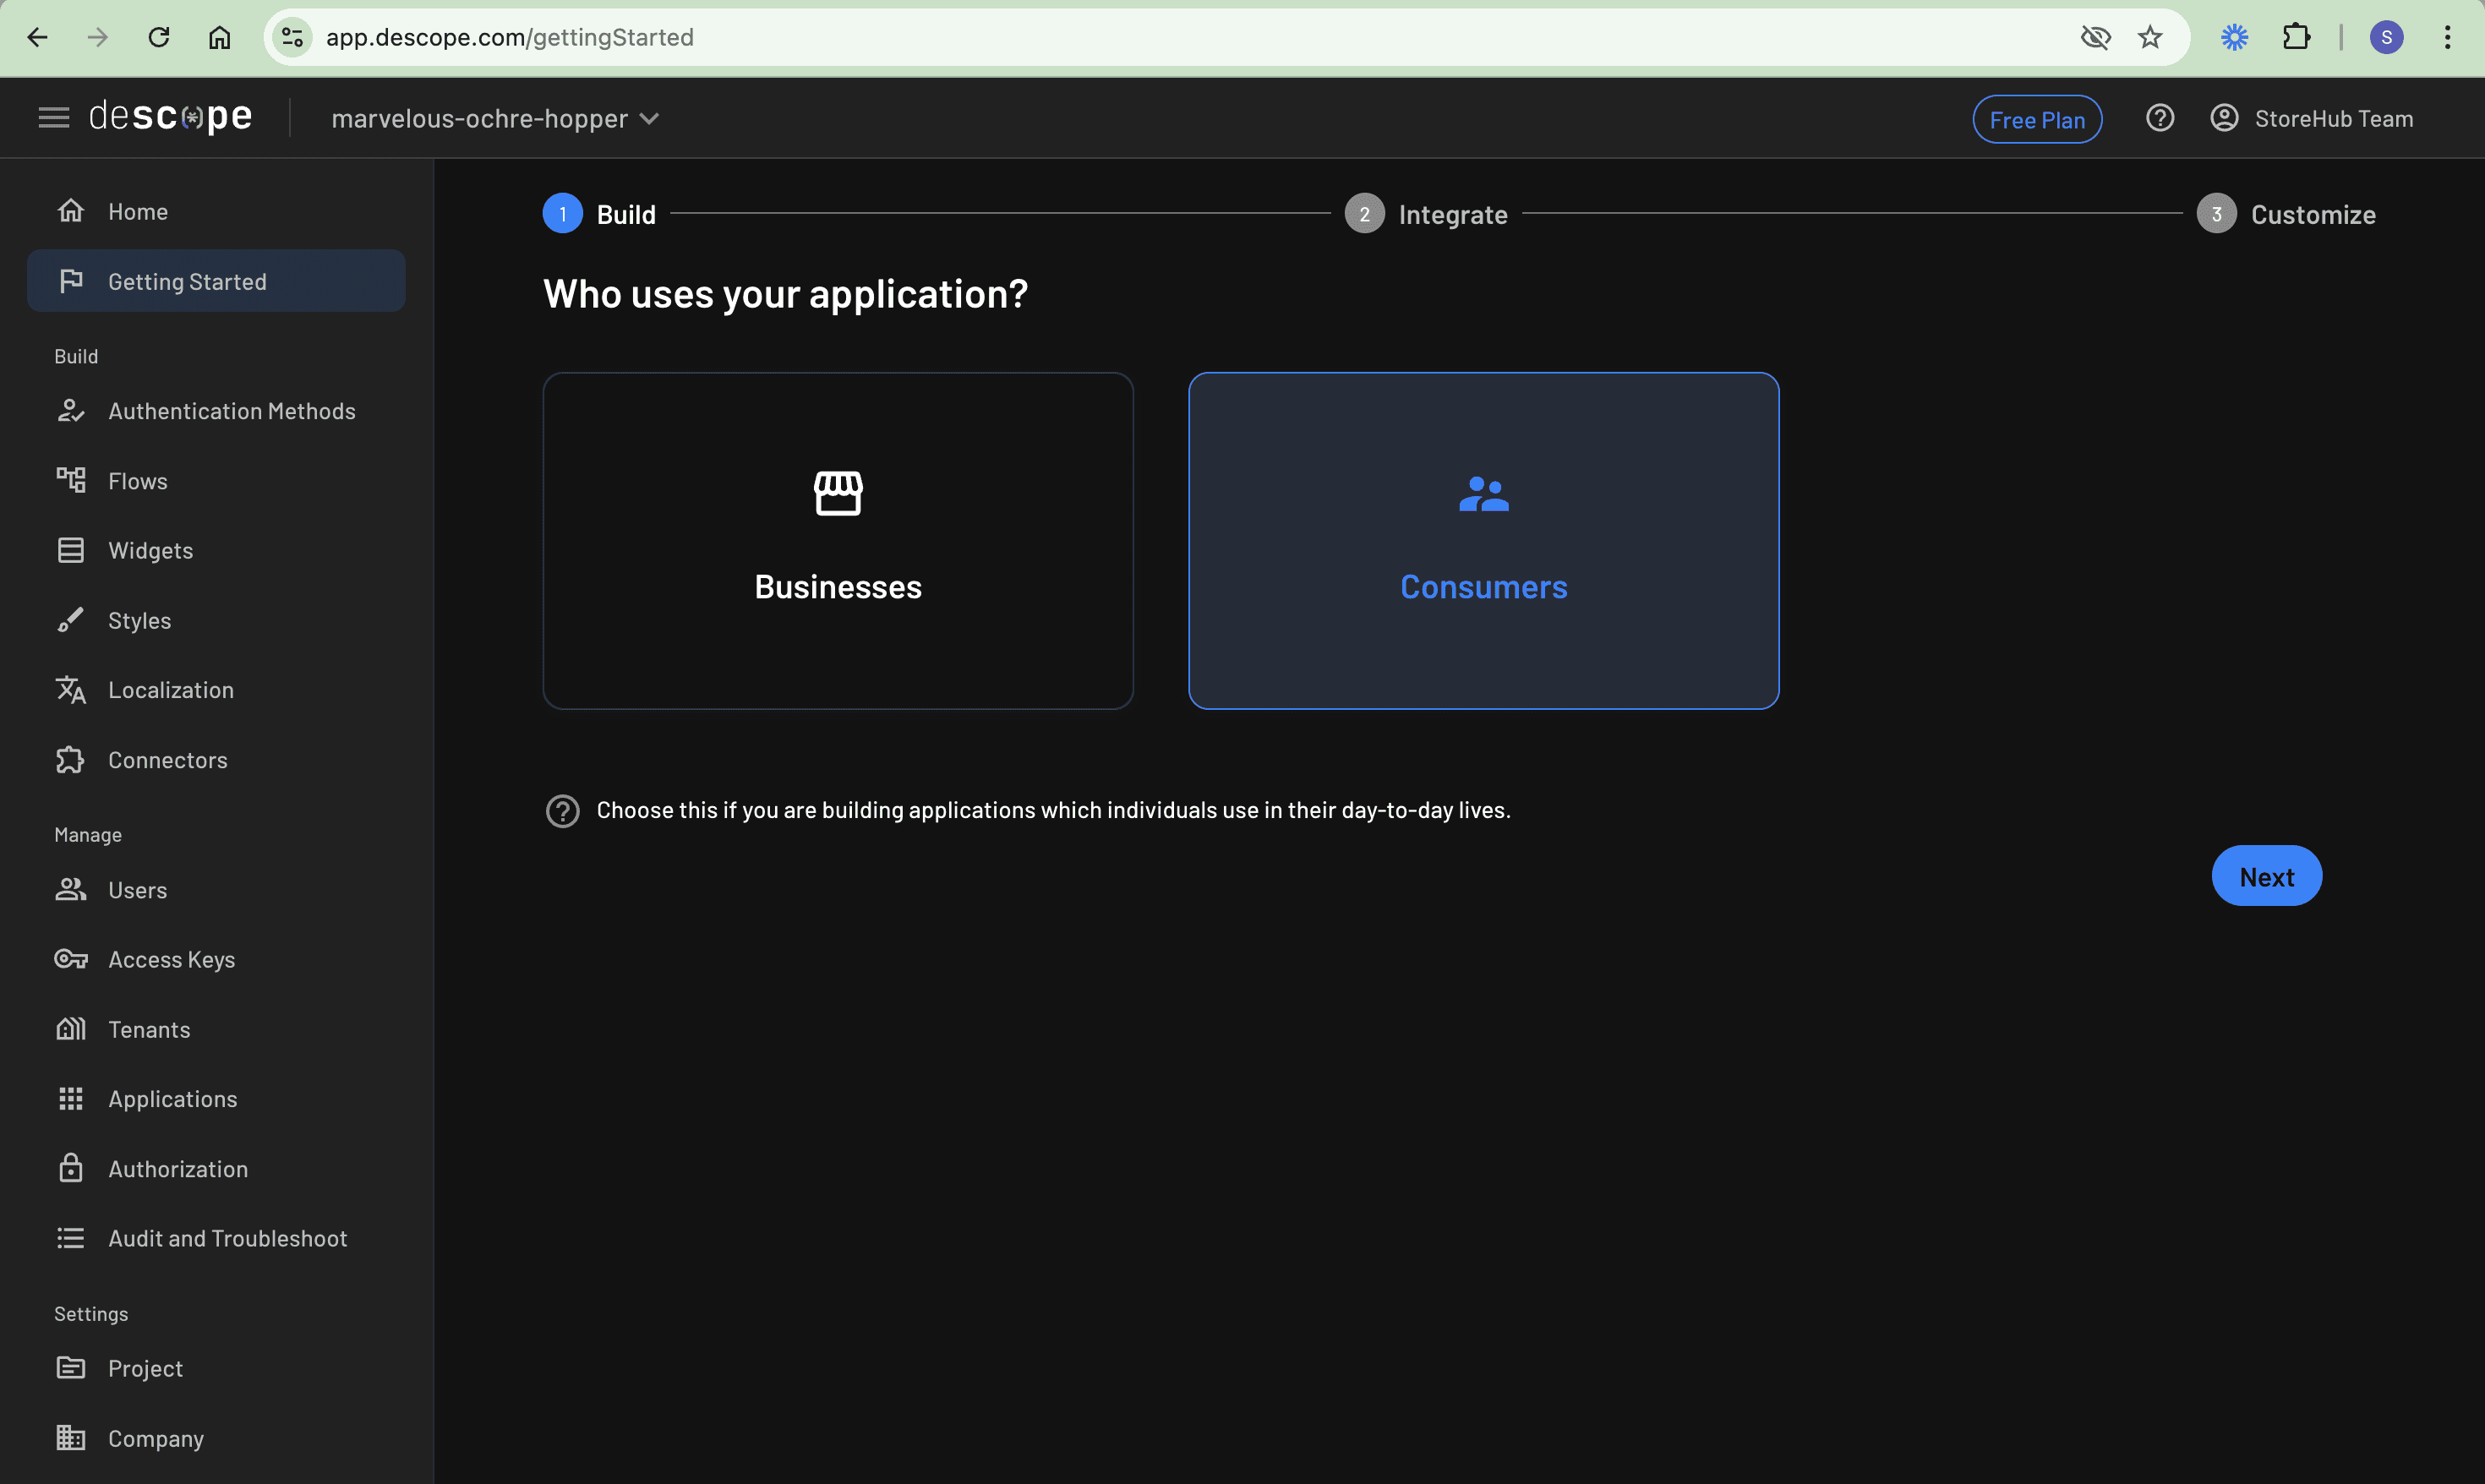Select the Consumers option card
The image size is (2485, 1484).
tap(1483, 541)
